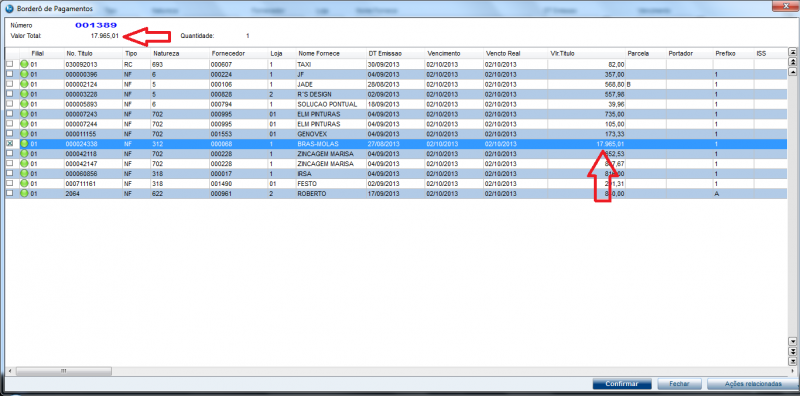Tick the checkbox for the ROBERTO row
This screenshot has height=396, width=800.
[10, 193]
